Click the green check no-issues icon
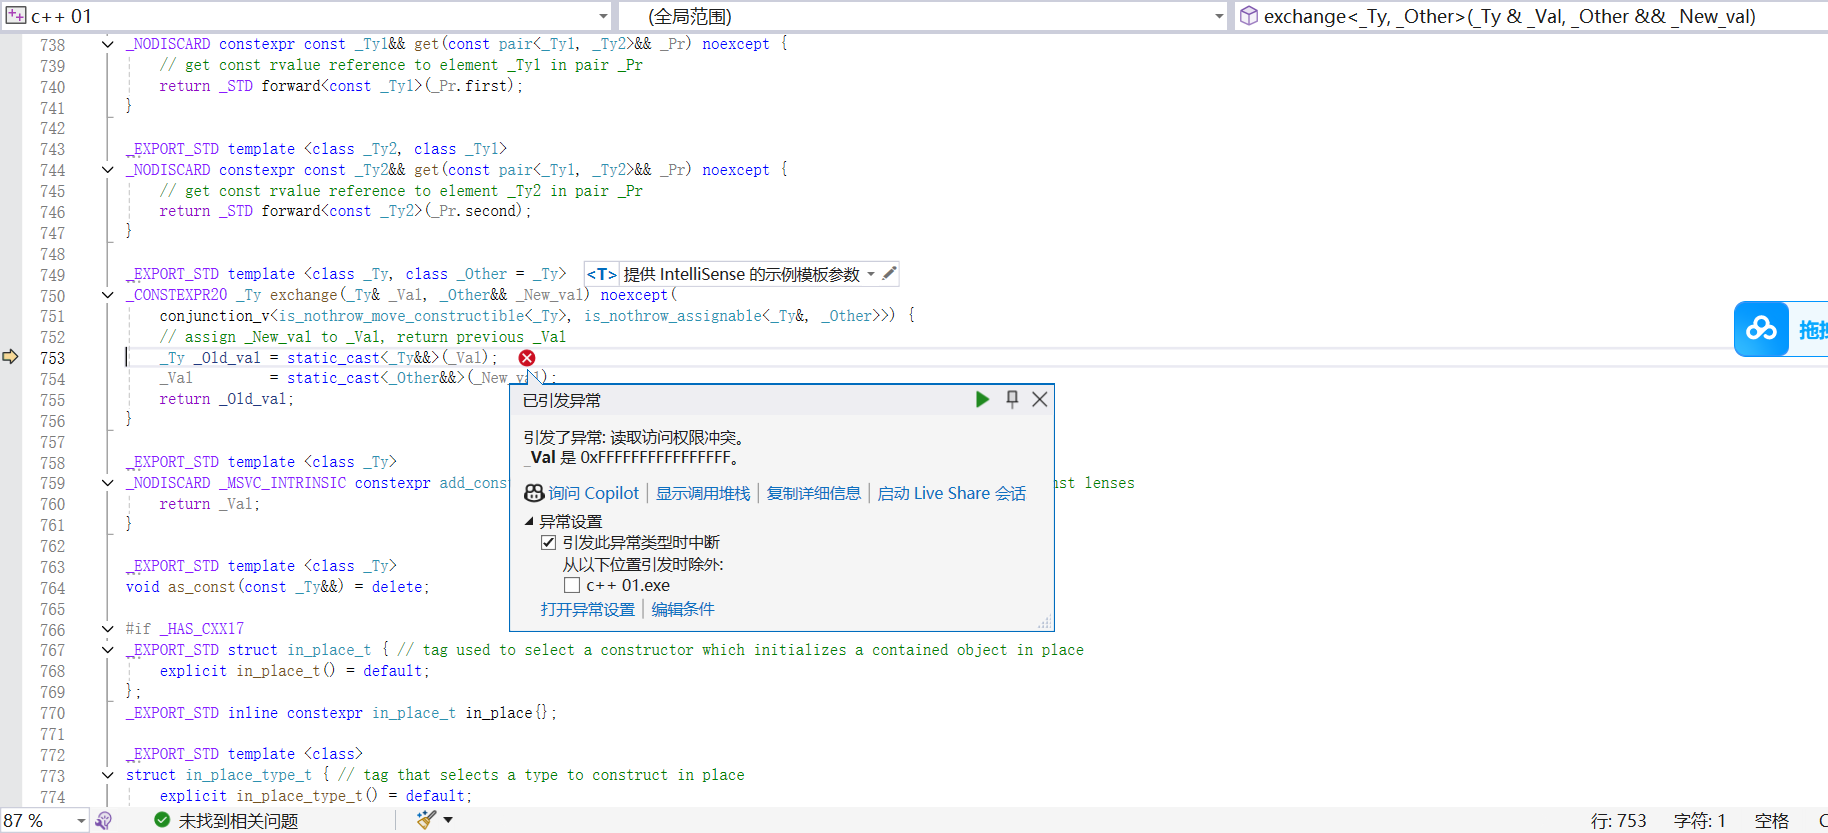 coord(162,820)
